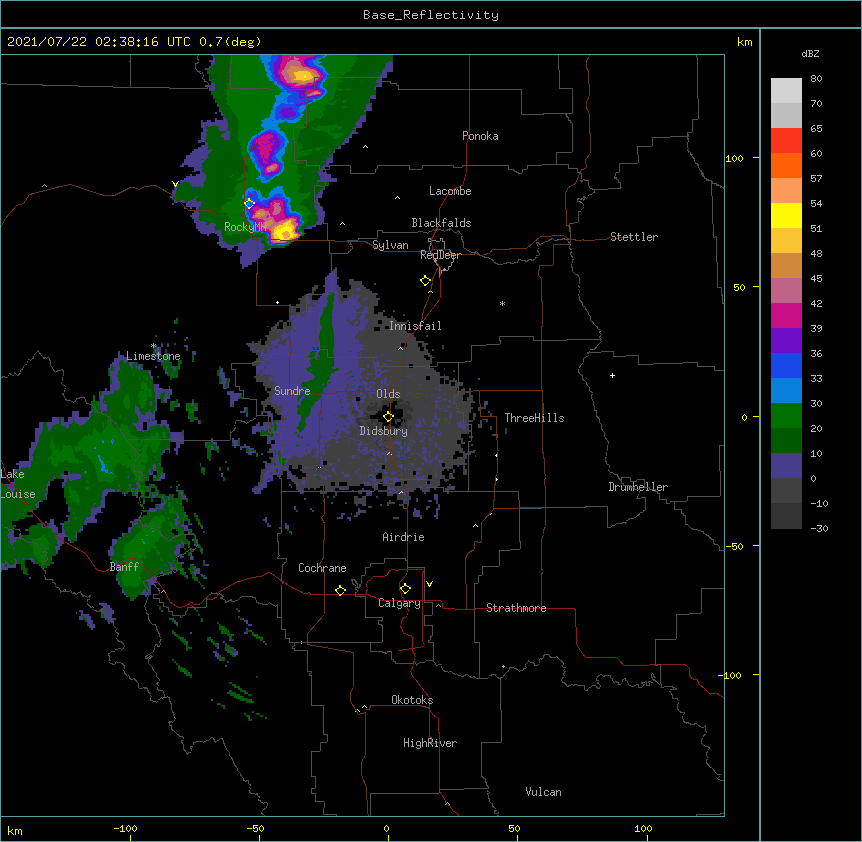Click the Base_Reflectivity title text

pos(430,15)
